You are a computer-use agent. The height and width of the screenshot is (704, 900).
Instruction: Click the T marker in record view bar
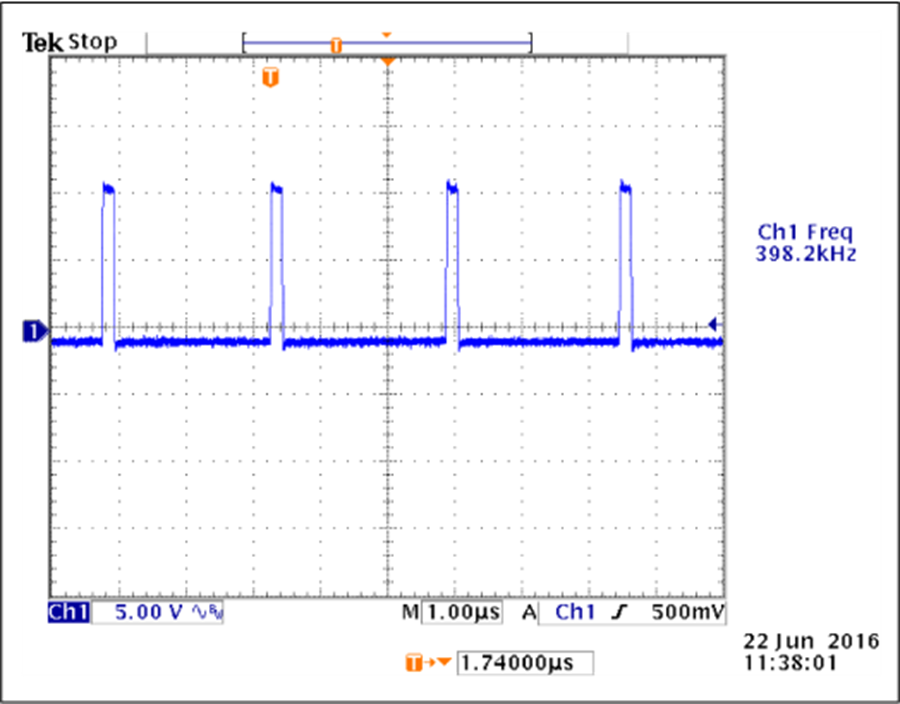pyautogui.click(x=336, y=45)
